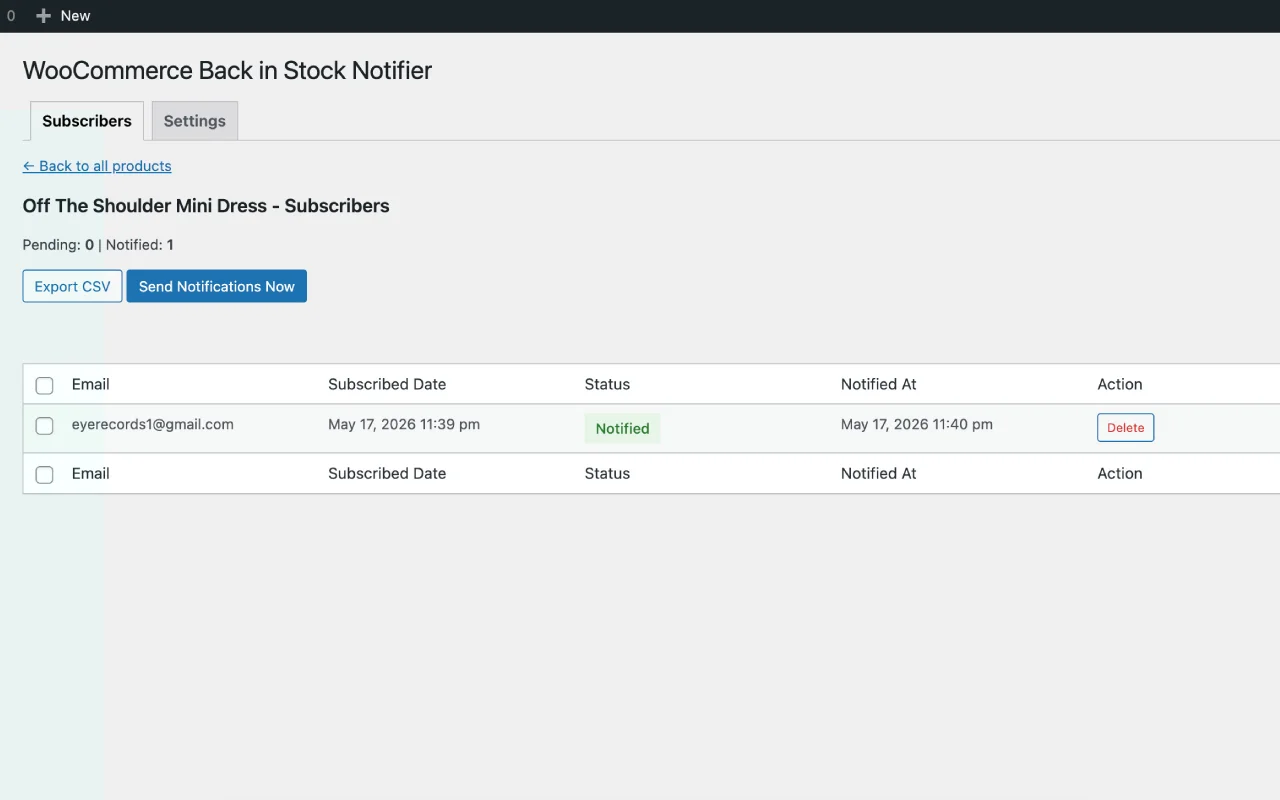The height and width of the screenshot is (800, 1280).
Task: Click the header Action column label
Action: [x=1120, y=384]
